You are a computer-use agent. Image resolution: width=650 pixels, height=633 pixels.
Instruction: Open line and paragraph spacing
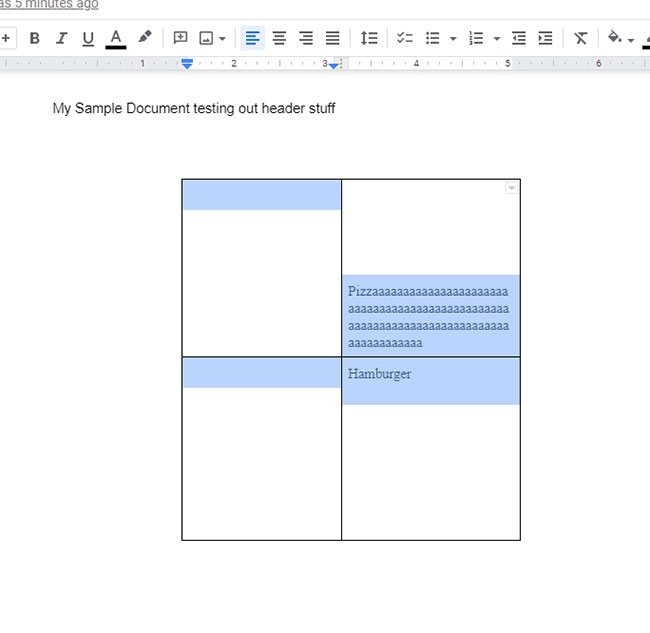(x=369, y=38)
